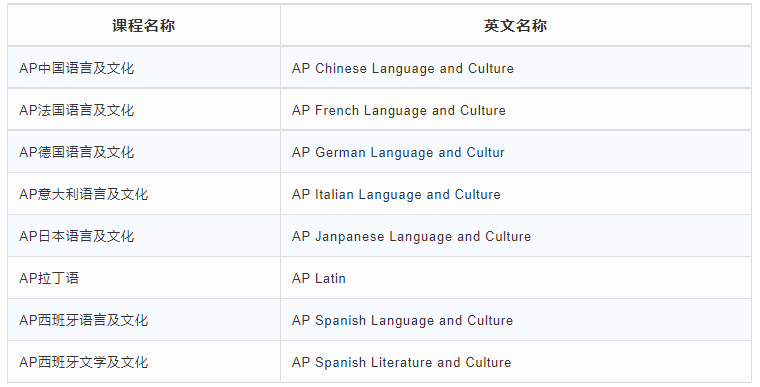Select the AP Latin text
760x387 pixels.
coord(319,278)
